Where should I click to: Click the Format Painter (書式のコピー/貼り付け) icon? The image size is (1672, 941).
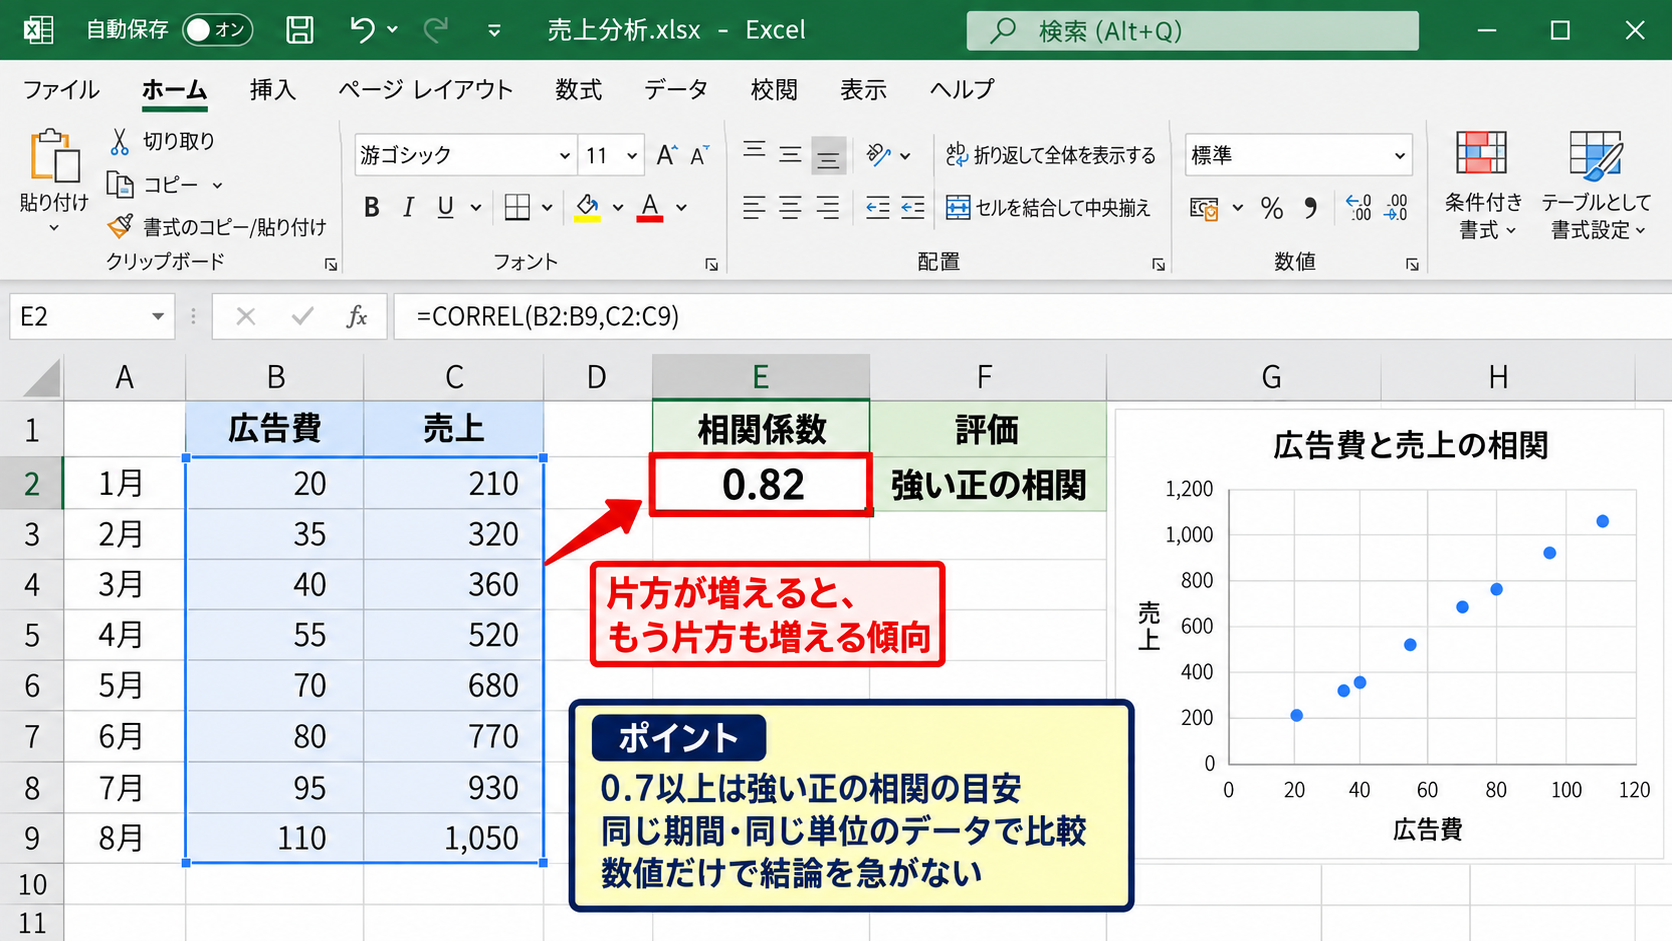[x=120, y=227]
